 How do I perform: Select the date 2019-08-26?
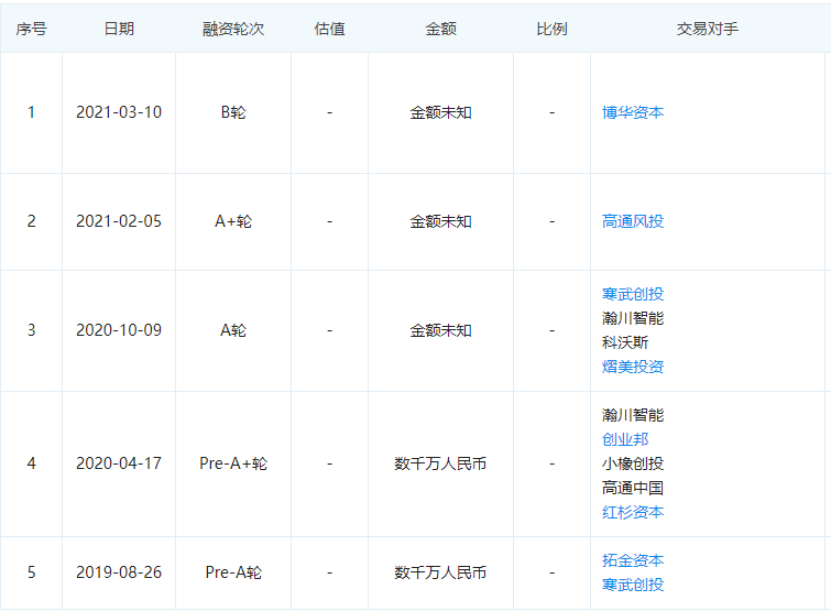click(119, 572)
